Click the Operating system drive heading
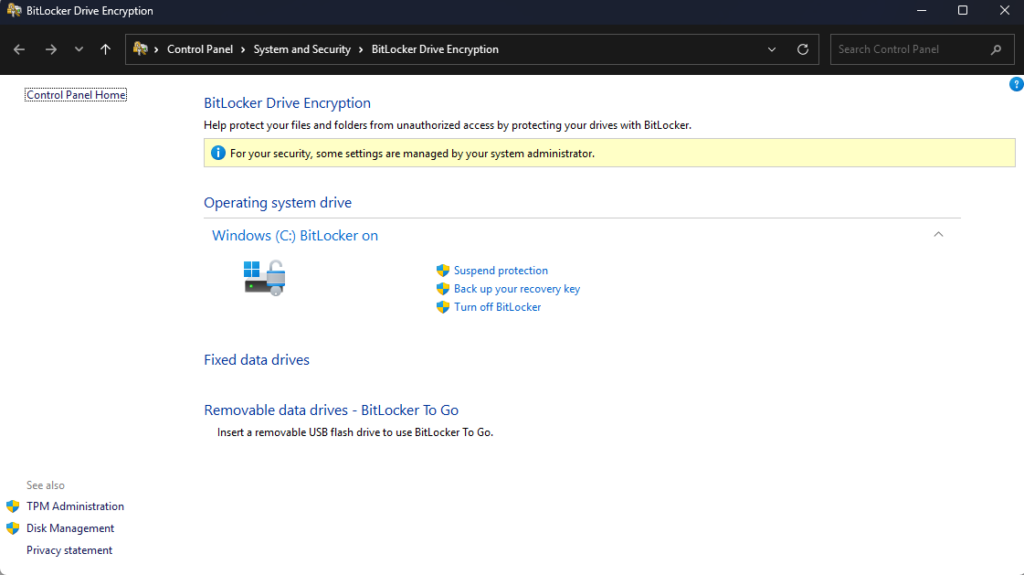 pyautogui.click(x=278, y=203)
